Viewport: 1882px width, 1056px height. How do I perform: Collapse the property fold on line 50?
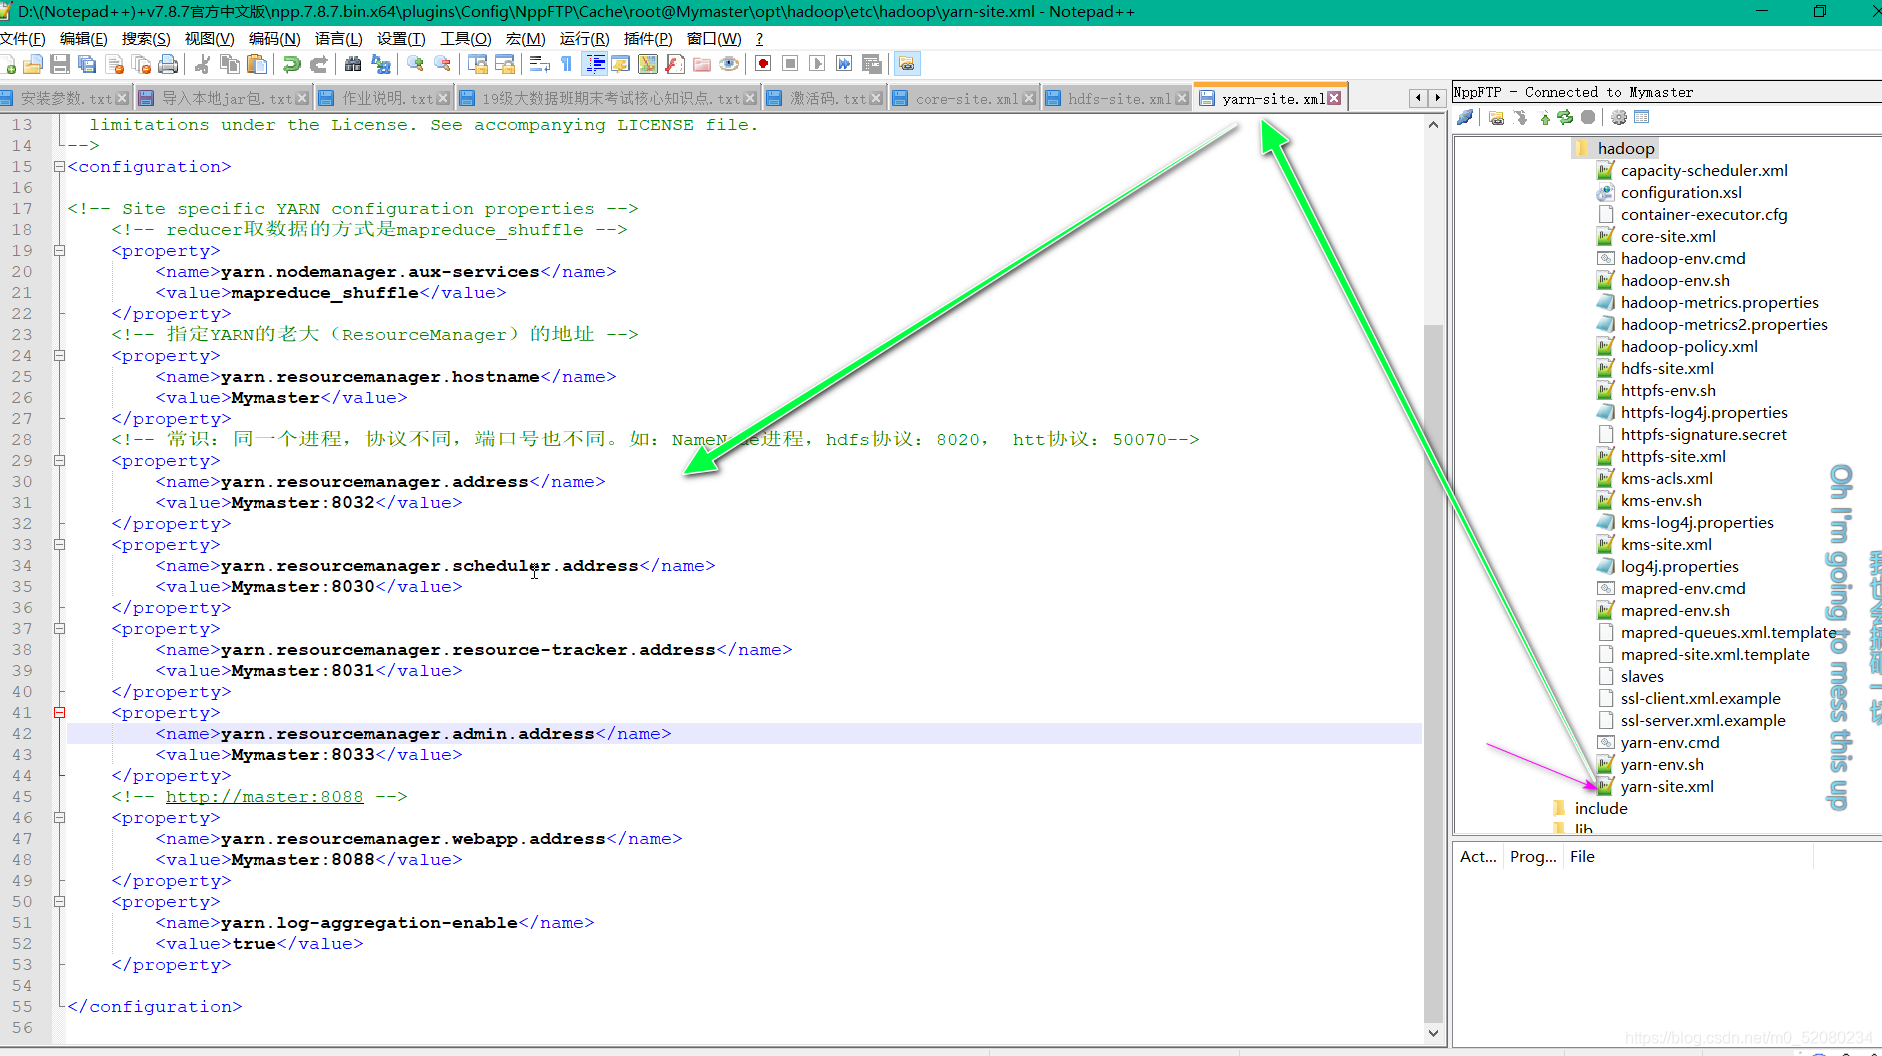tap(59, 902)
